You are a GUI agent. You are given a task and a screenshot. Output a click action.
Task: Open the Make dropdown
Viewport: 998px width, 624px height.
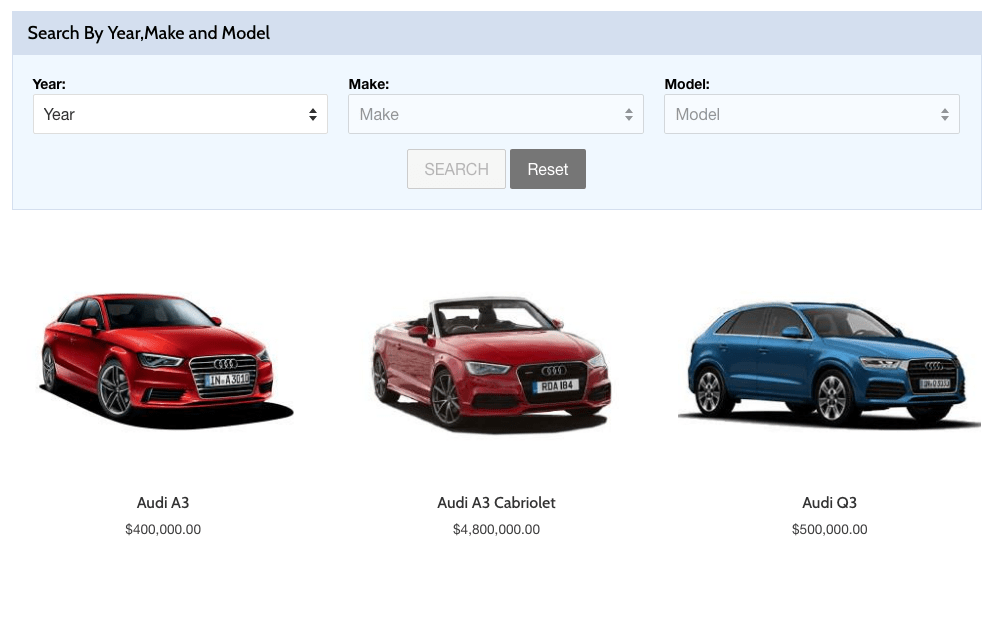coord(496,114)
